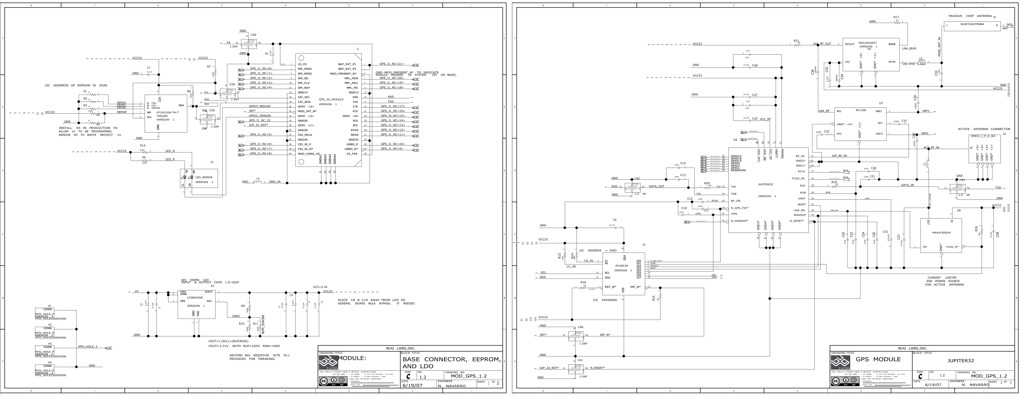Screen dimensions: 1024x396
Task: Click the MOD_GPS_1.2 drawing number on the right sheet
Action: [988, 376]
